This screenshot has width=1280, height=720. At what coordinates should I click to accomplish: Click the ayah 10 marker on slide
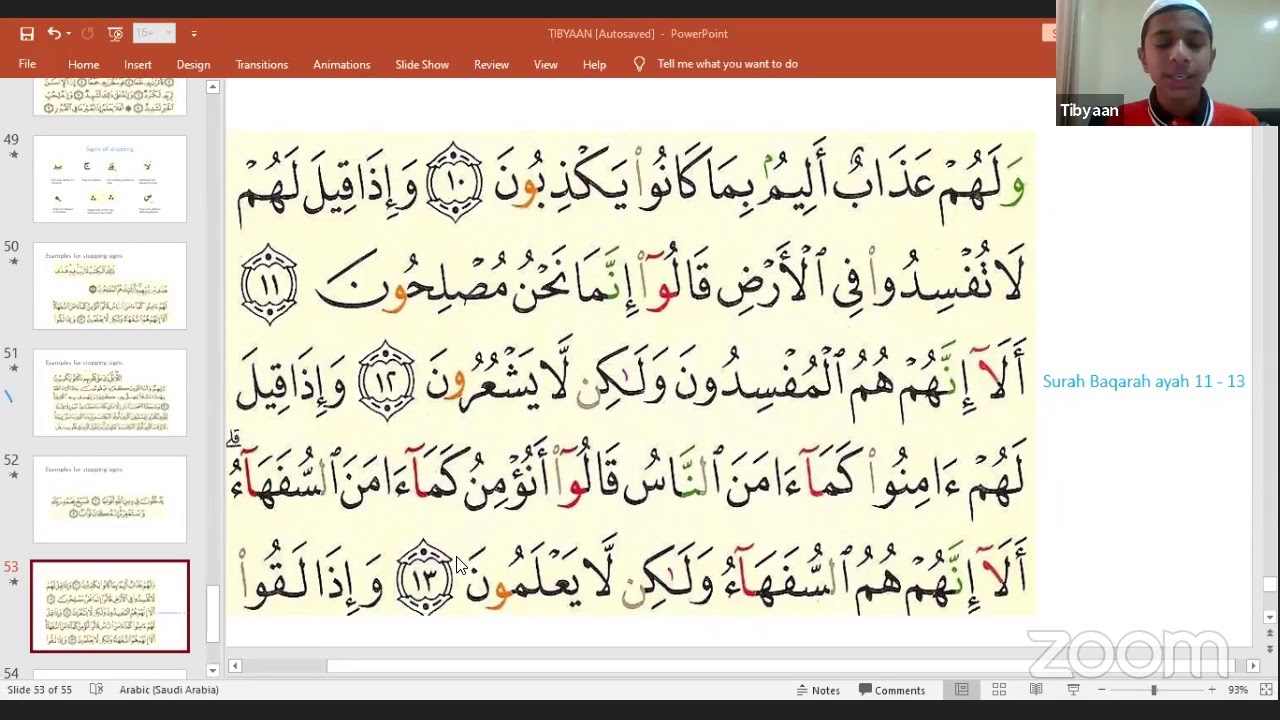455,181
